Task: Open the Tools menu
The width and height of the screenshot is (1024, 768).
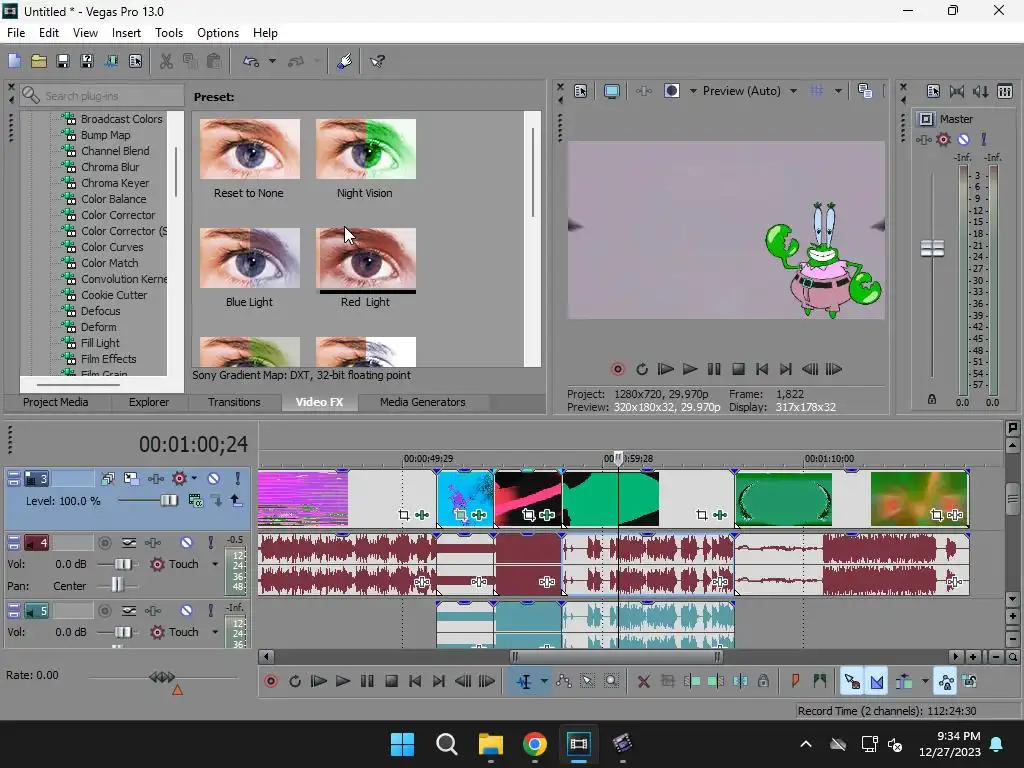Action: (168, 33)
